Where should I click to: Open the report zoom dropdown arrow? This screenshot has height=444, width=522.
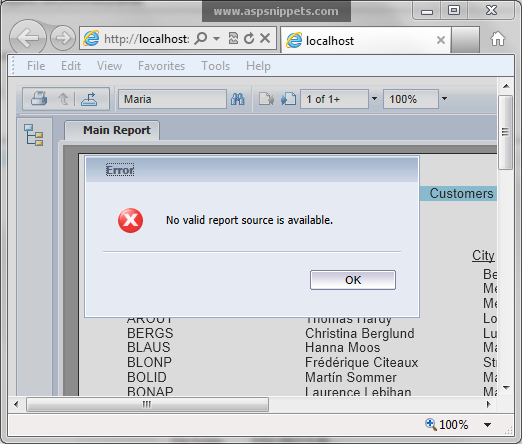(444, 99)
